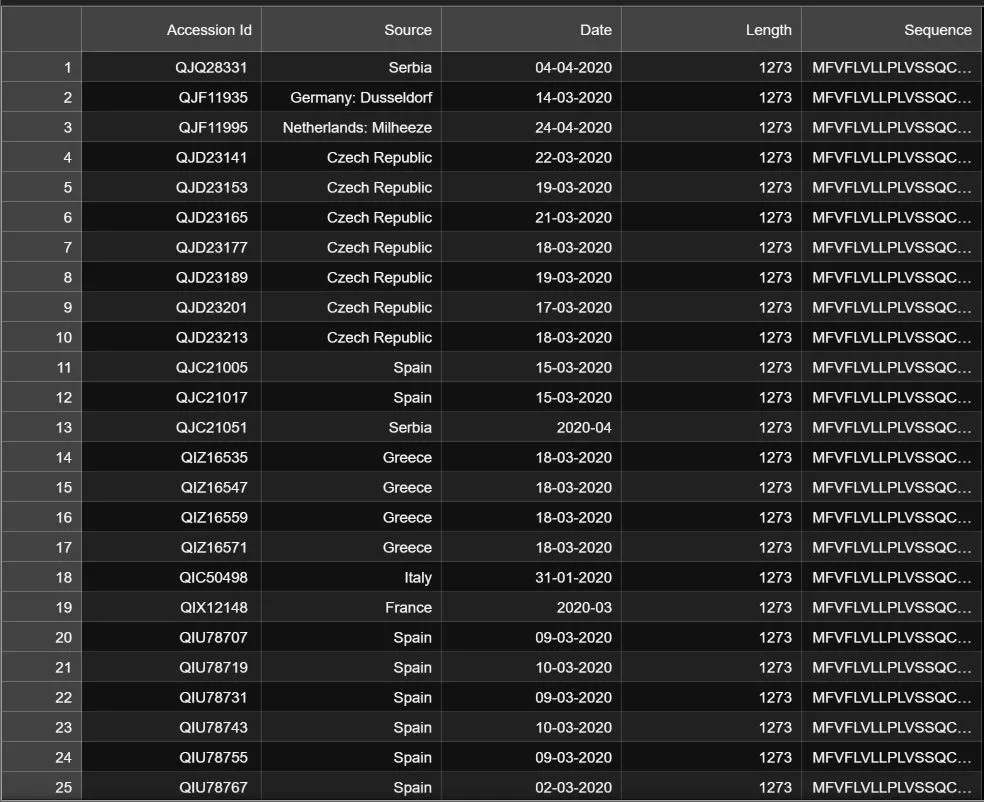Select the 02-03-2020 date cell
The image size is (984, 802).
532,787
